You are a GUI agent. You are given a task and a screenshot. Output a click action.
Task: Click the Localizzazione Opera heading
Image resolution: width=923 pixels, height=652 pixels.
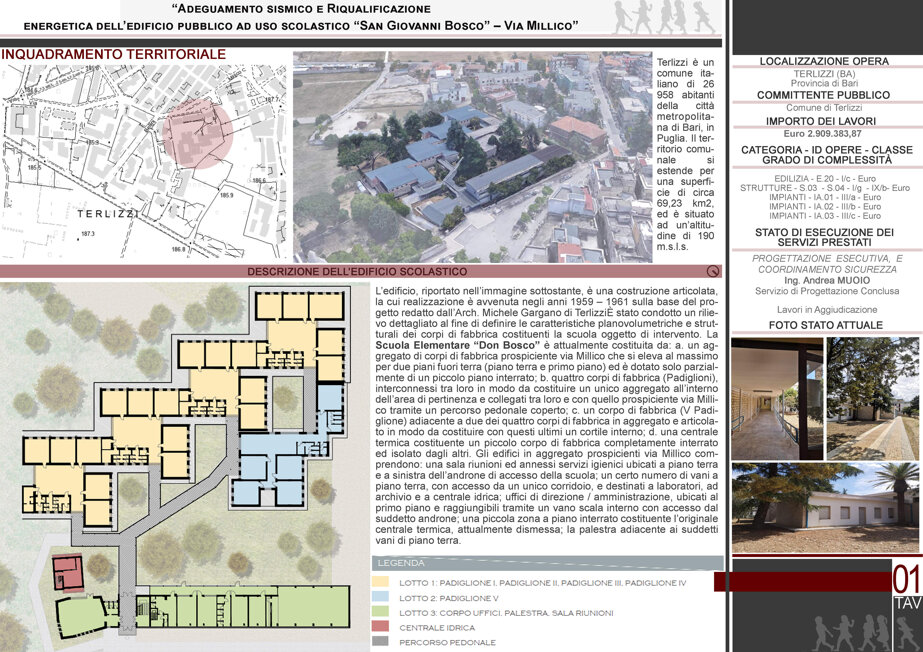[x=824, y=61]
